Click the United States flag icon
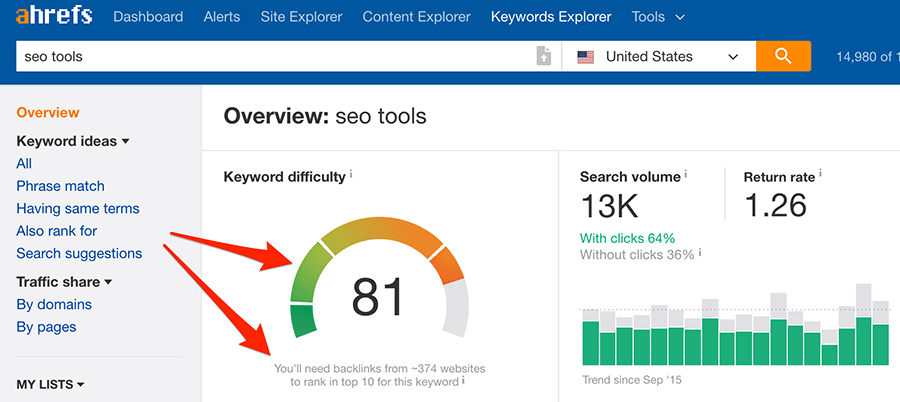Screen dimensions: 900x402 [x=586, y=57]
